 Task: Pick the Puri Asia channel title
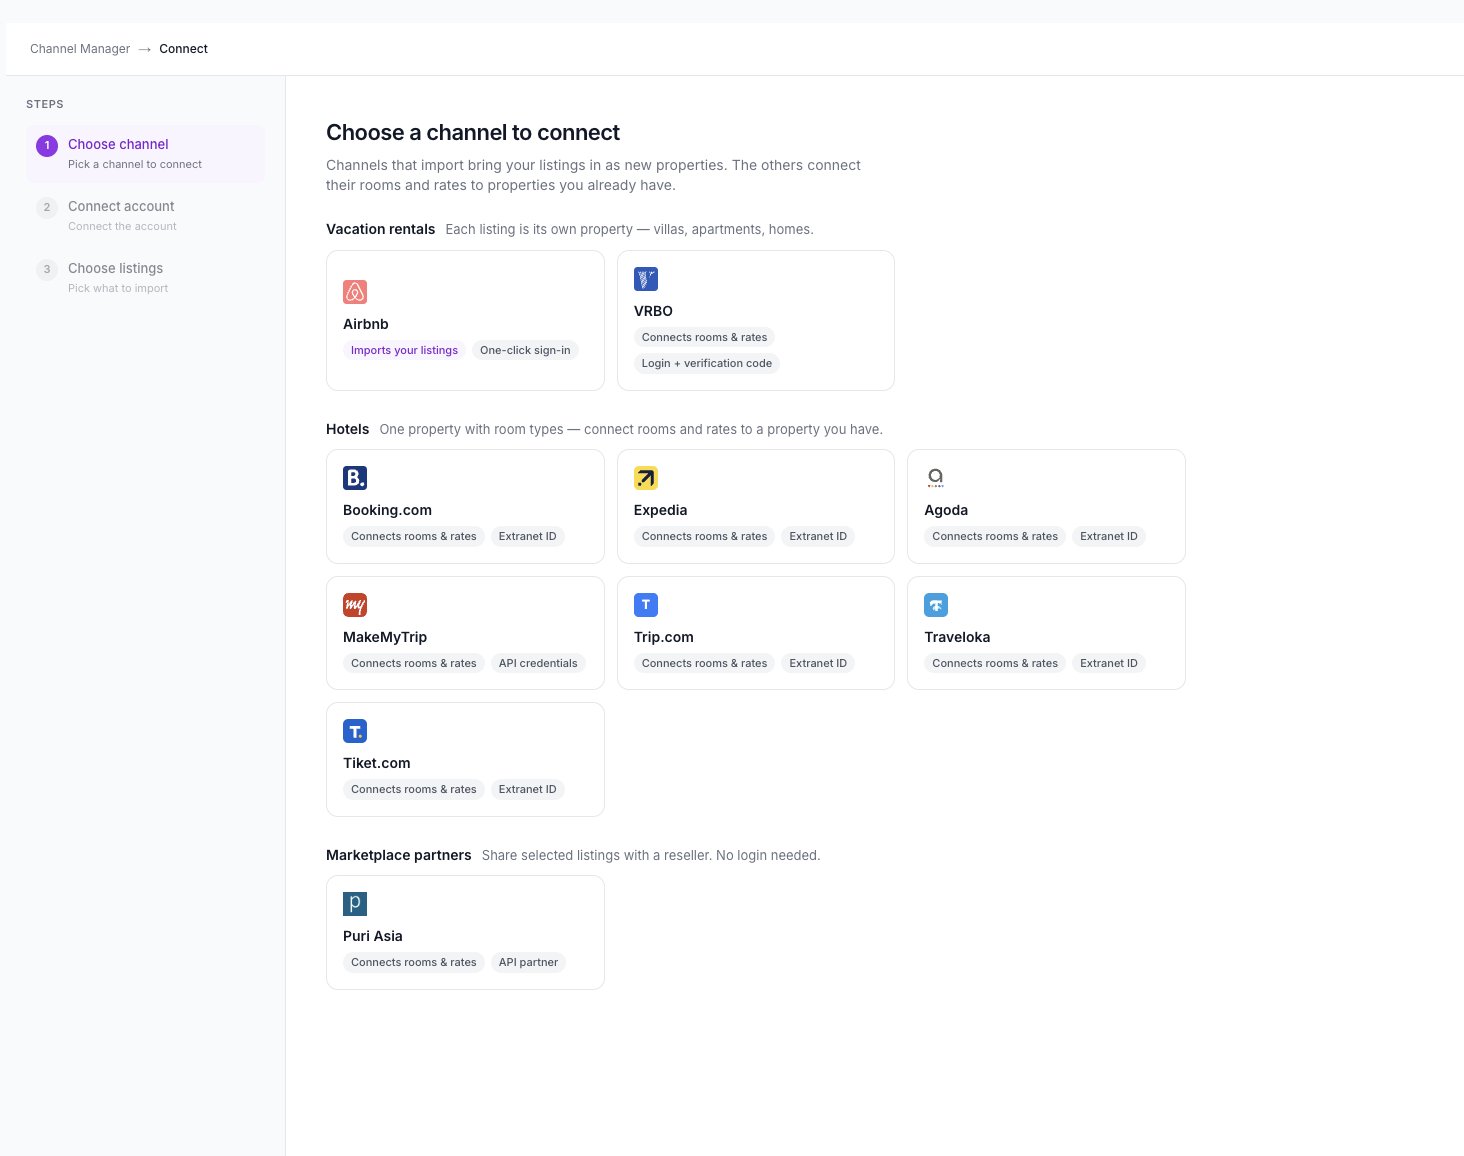coord(373,936)
